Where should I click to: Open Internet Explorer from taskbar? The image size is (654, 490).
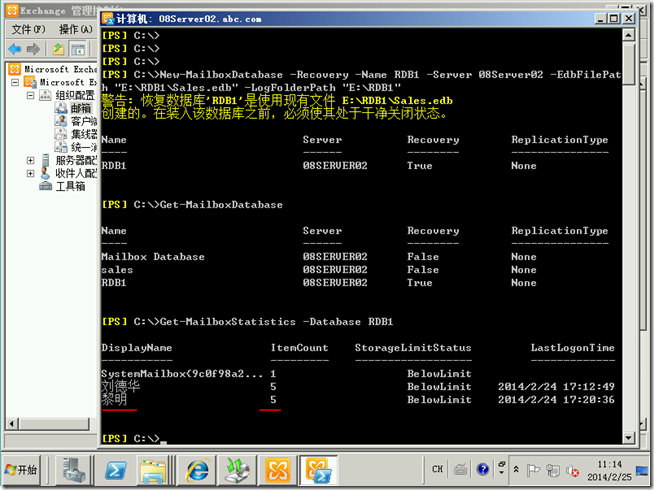coord(197,471)
